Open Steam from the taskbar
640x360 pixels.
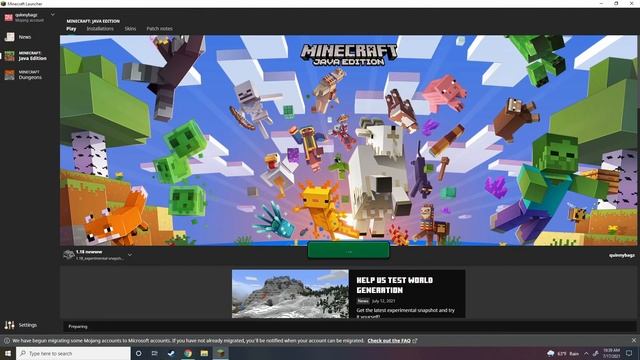(171, 353)
